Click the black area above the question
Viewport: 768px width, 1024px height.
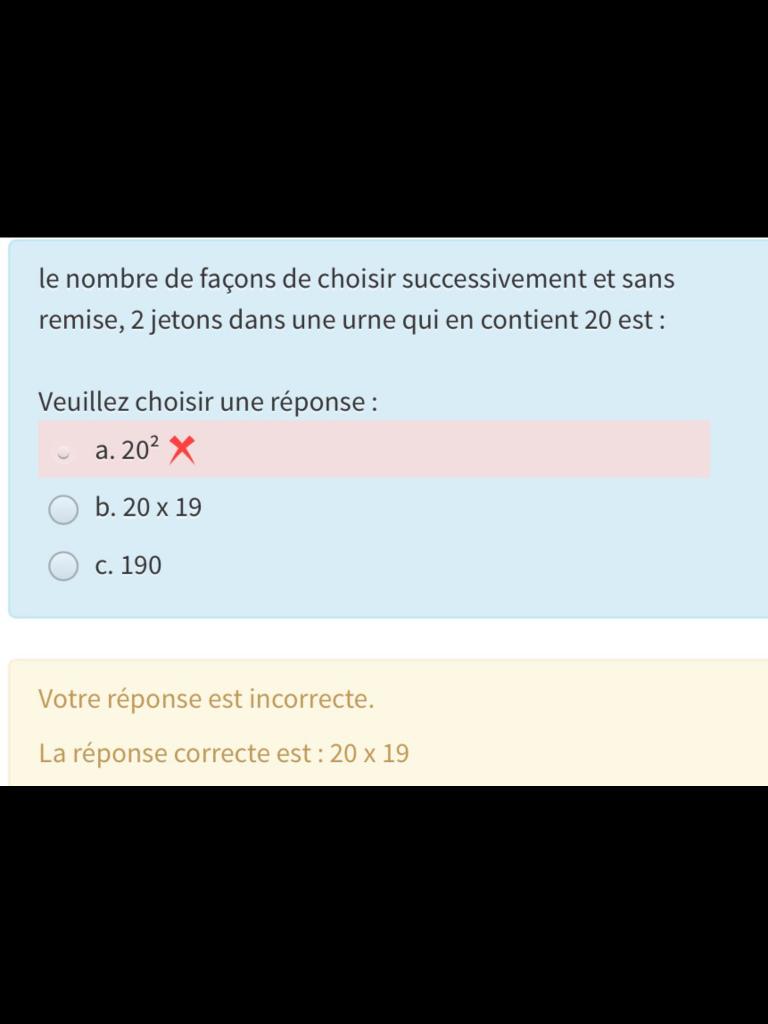point(384,120)
